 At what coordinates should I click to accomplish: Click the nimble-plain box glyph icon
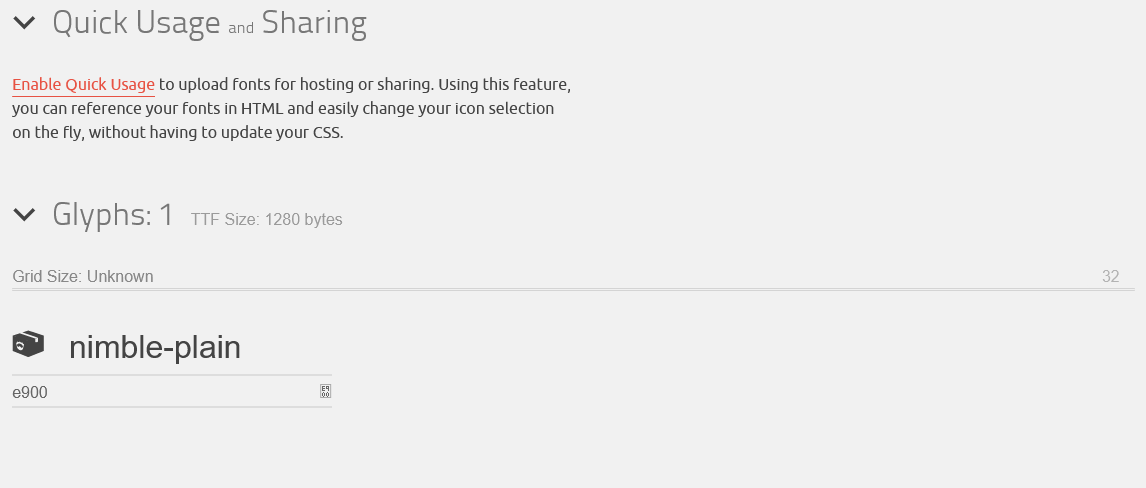(29, 344)
